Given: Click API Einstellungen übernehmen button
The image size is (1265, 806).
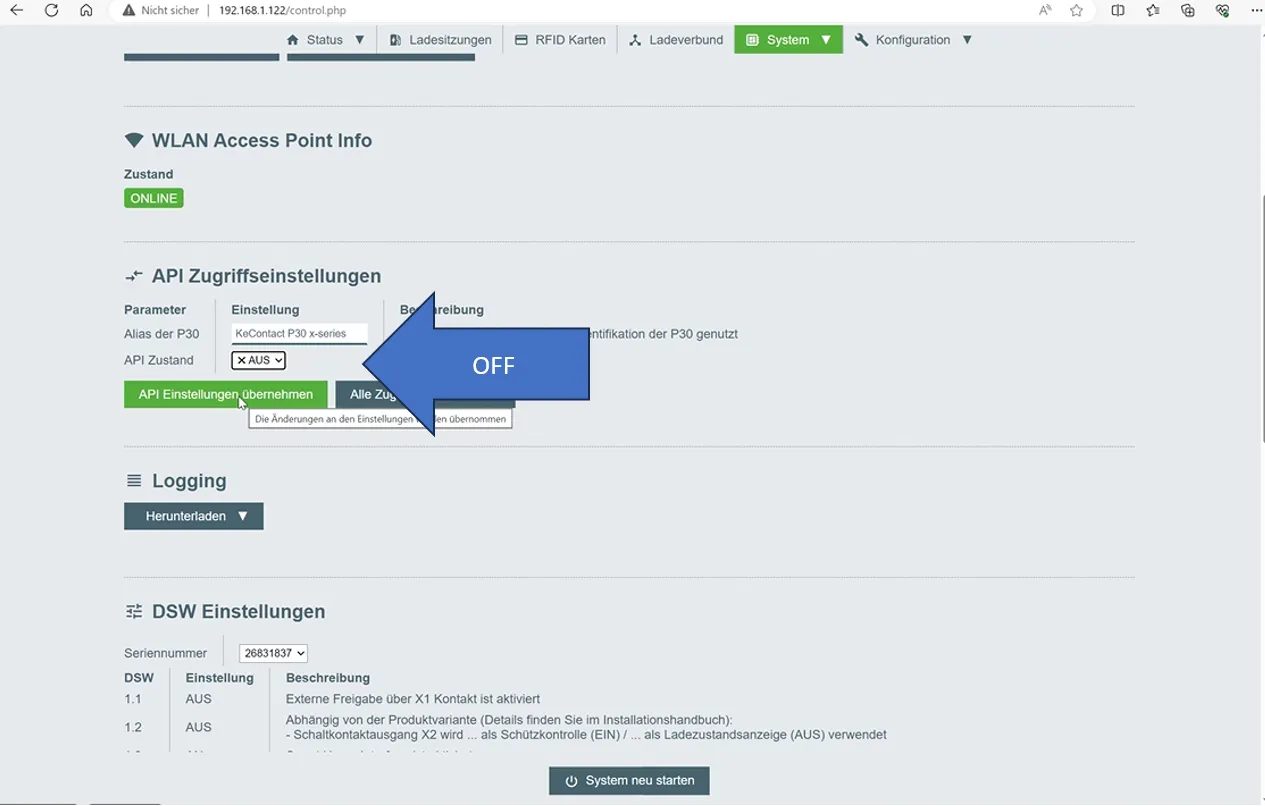Looking at the screenshot, I should 225,394.
